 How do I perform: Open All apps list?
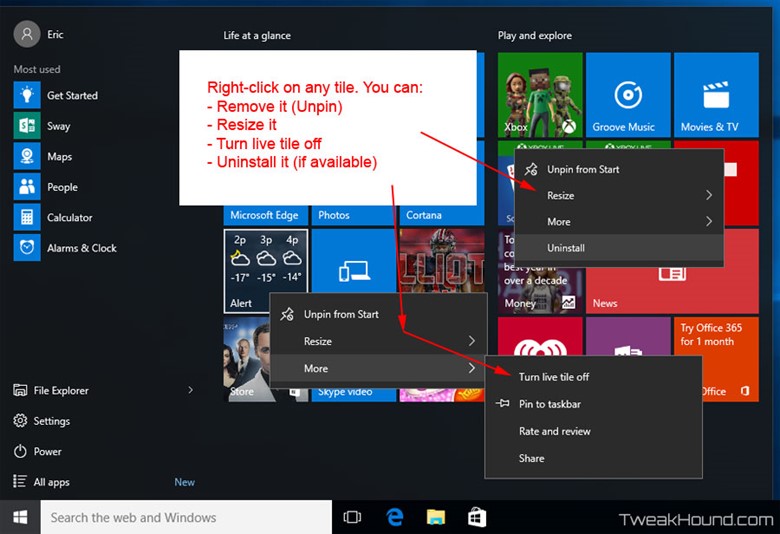(51, 482)
